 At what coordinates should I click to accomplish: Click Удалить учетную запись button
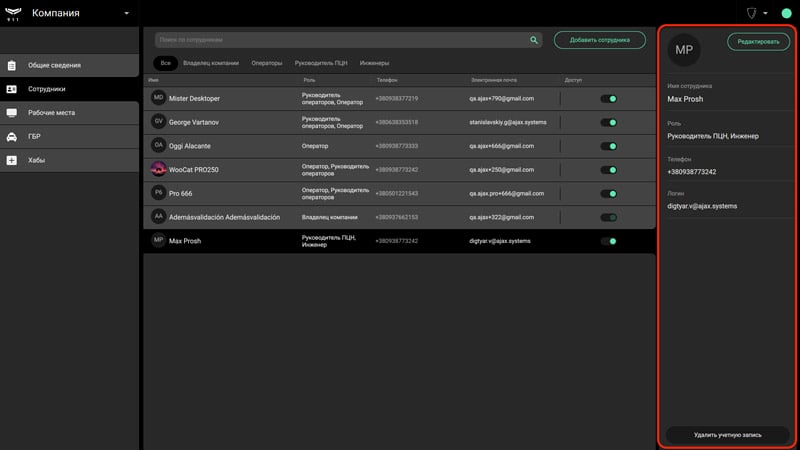coord(728,435)
